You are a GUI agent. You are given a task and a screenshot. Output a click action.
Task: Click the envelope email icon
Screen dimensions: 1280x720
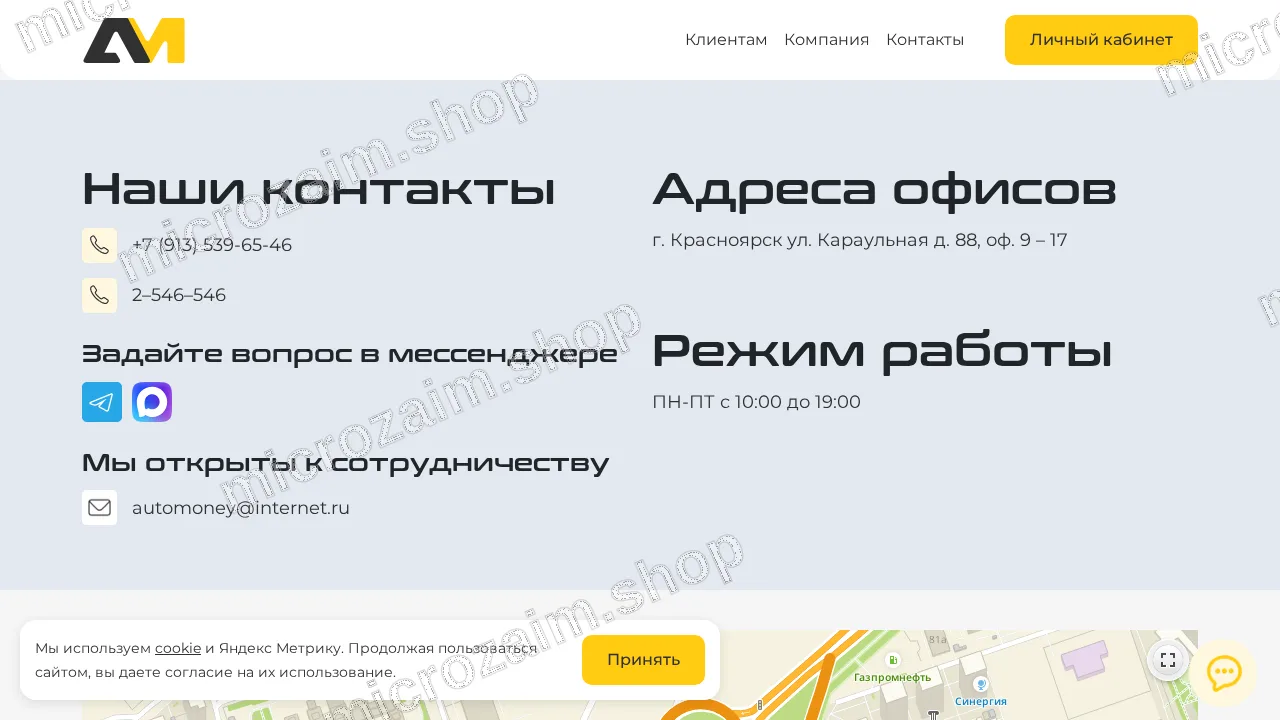pyautogui.click(x=99, y=507)
